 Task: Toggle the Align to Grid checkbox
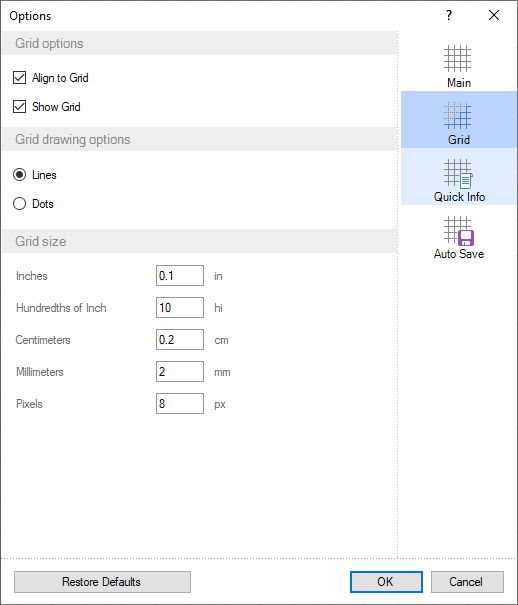[x=20, y=78]
